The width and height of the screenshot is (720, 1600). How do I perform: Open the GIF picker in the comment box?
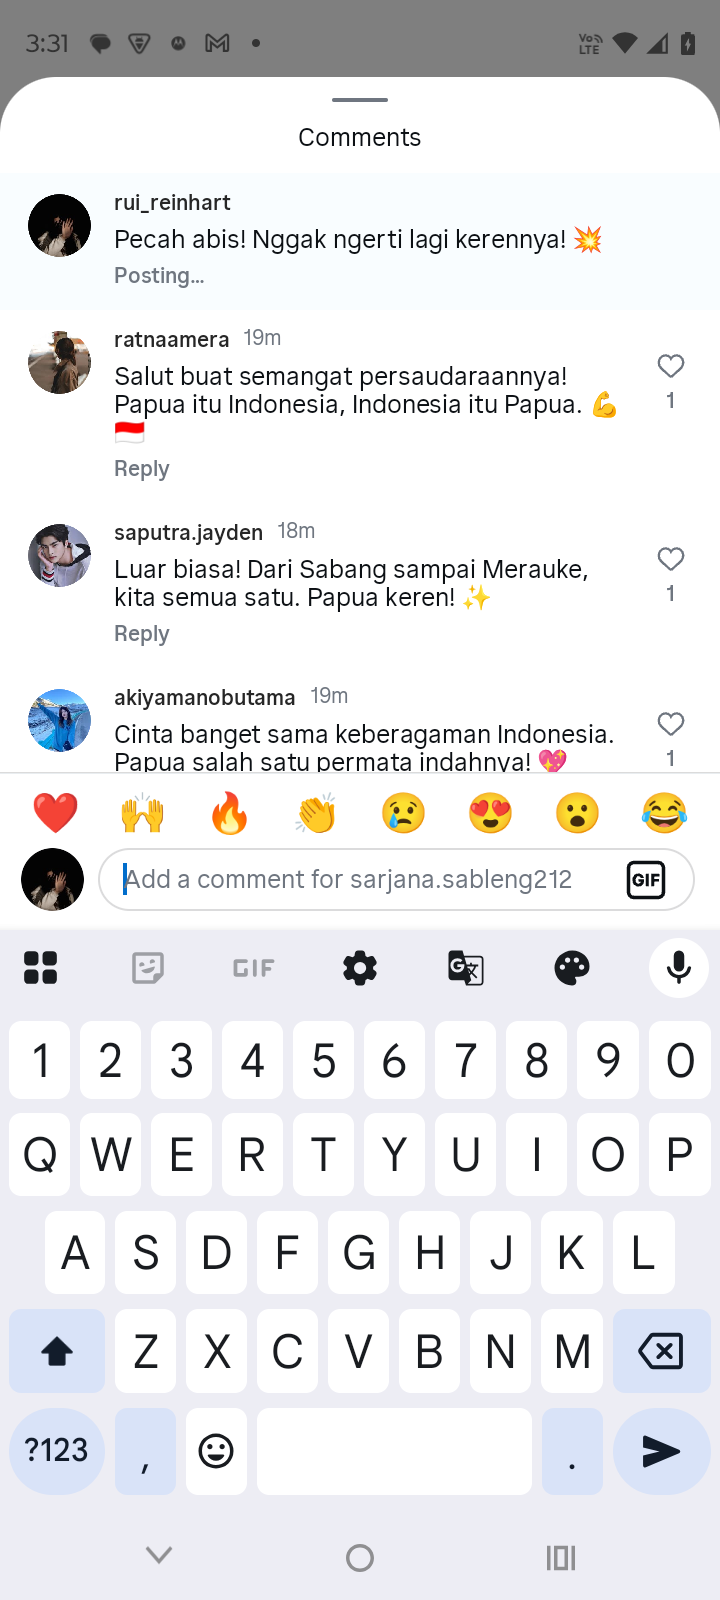pos(646,880)
